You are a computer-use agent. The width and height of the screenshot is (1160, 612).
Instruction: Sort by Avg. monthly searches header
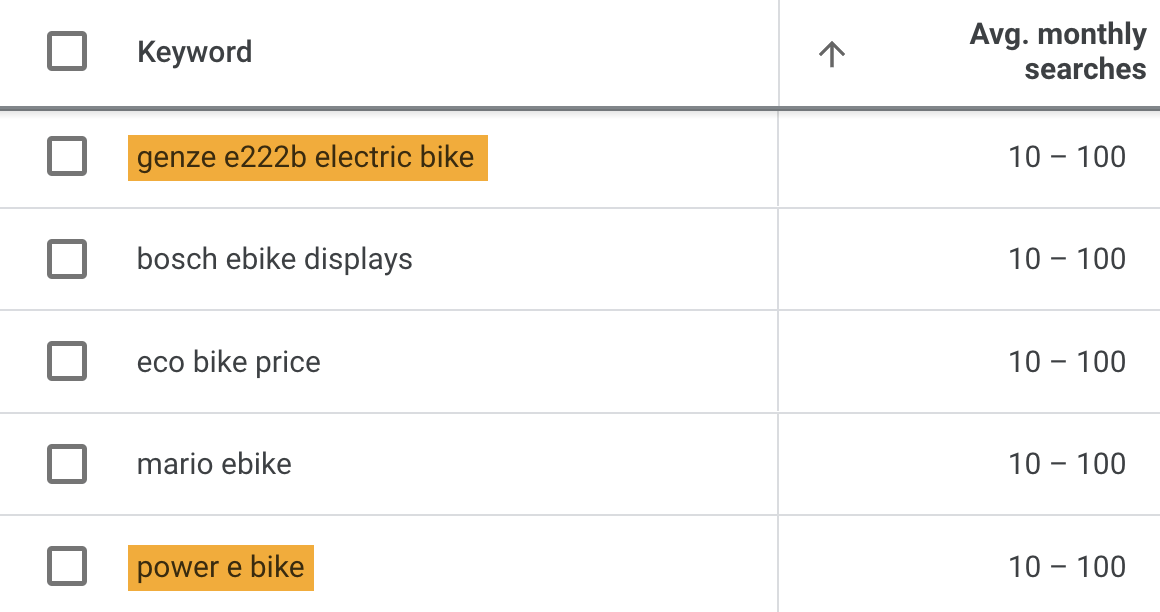[x=1058, y=51]
